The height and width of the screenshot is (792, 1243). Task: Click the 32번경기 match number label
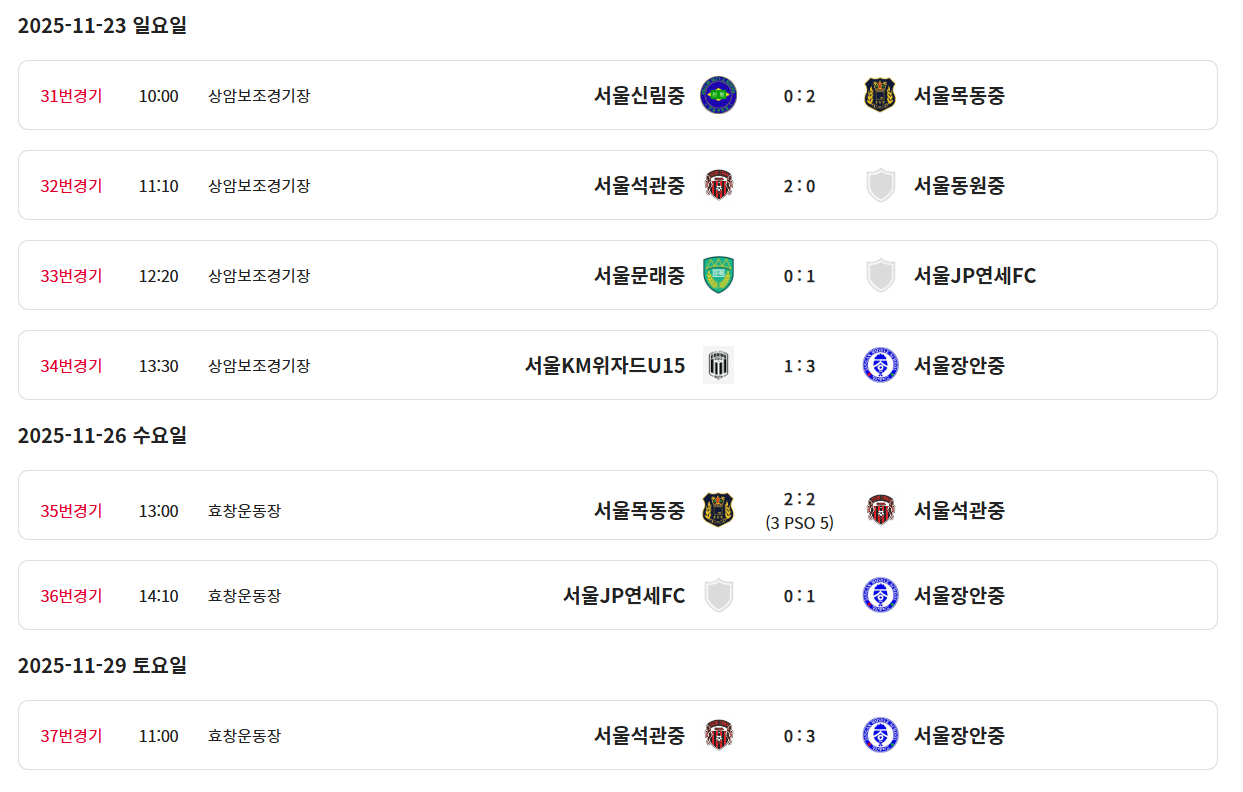coord(71,185)
